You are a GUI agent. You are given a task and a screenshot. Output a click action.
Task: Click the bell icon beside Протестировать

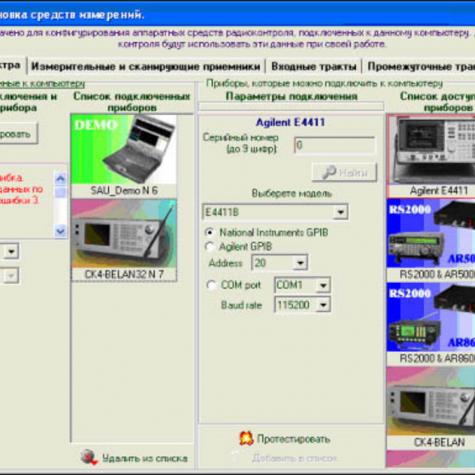(x=246, y=438)
